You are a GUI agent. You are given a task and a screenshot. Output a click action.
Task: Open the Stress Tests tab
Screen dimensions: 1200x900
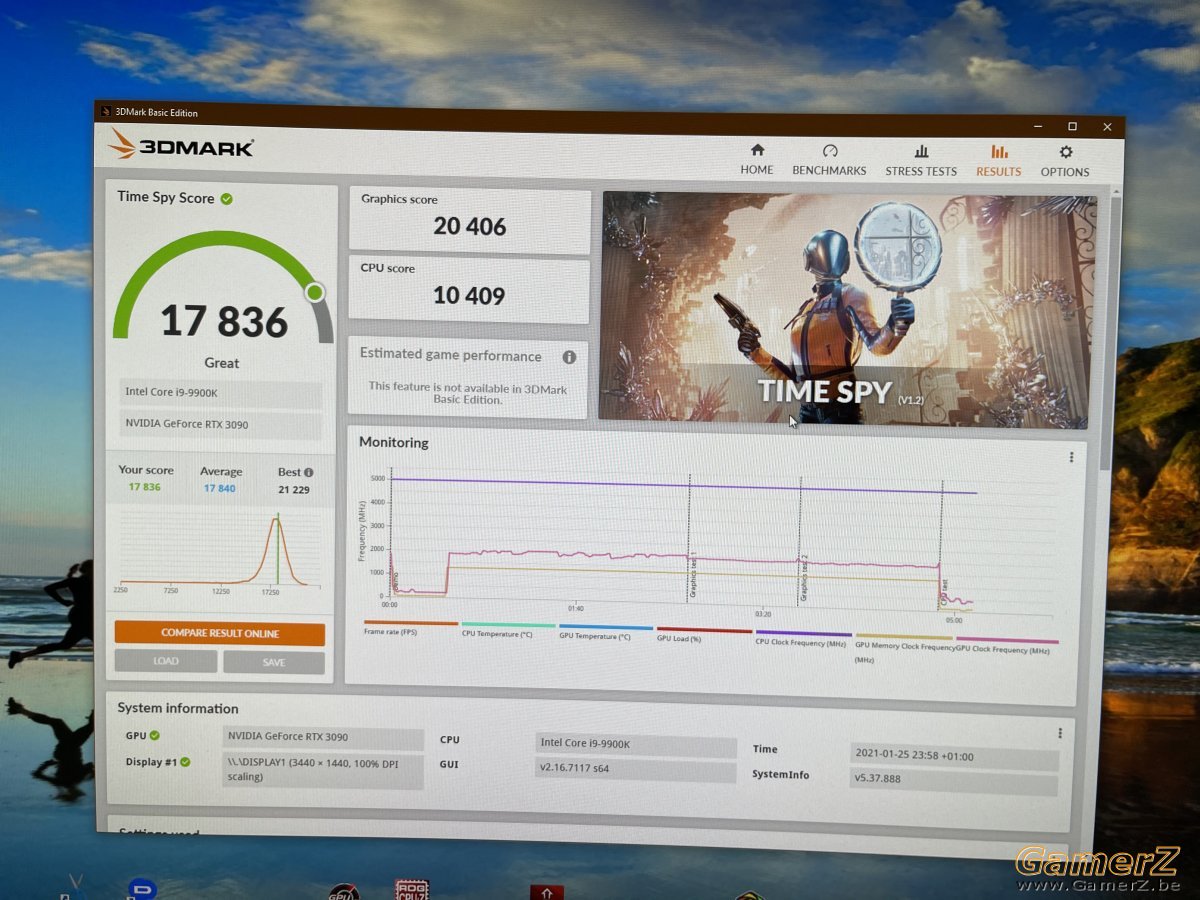click(921, 161)
